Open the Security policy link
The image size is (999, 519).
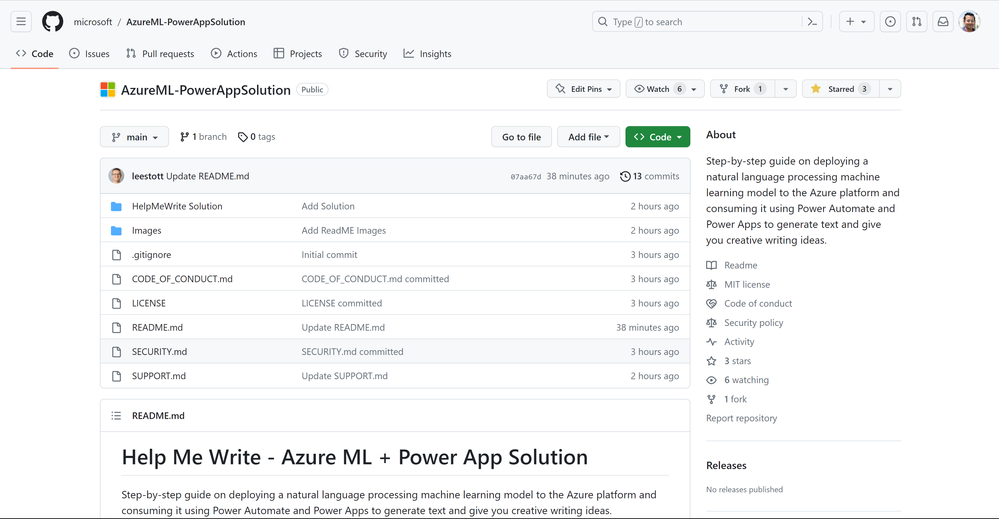(754, 323)
